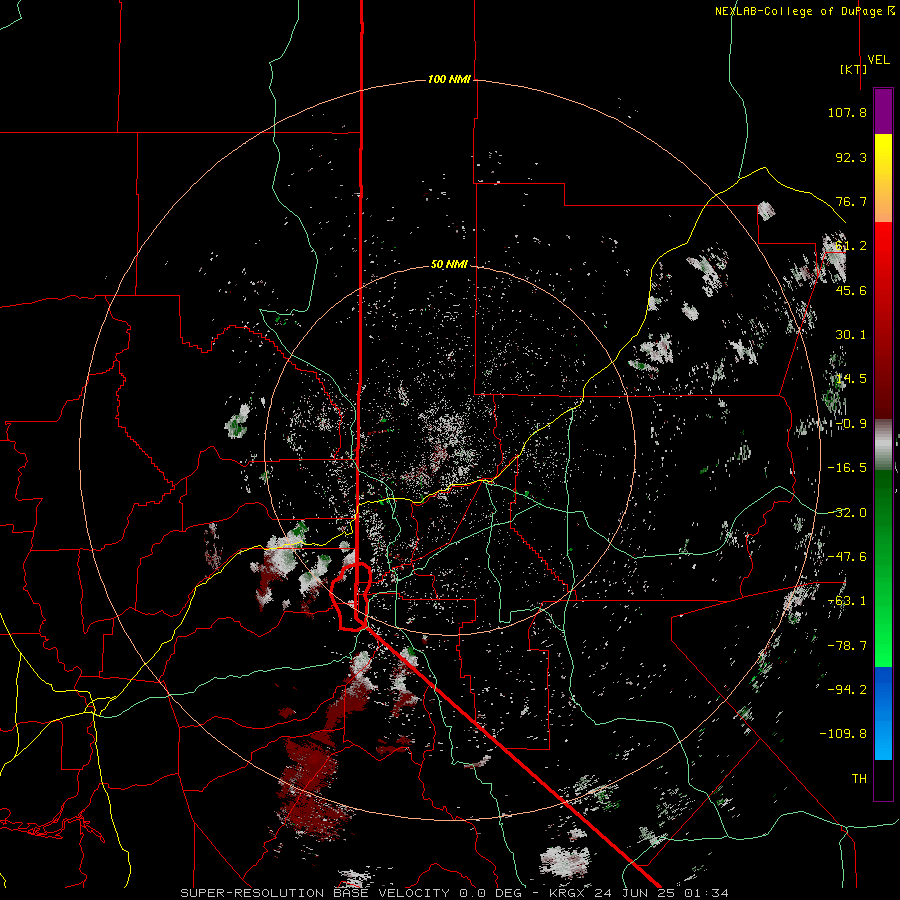Click the gray near-zero segment of color bar
Viewport: 900px width, 900px height.
click(883, 445)
